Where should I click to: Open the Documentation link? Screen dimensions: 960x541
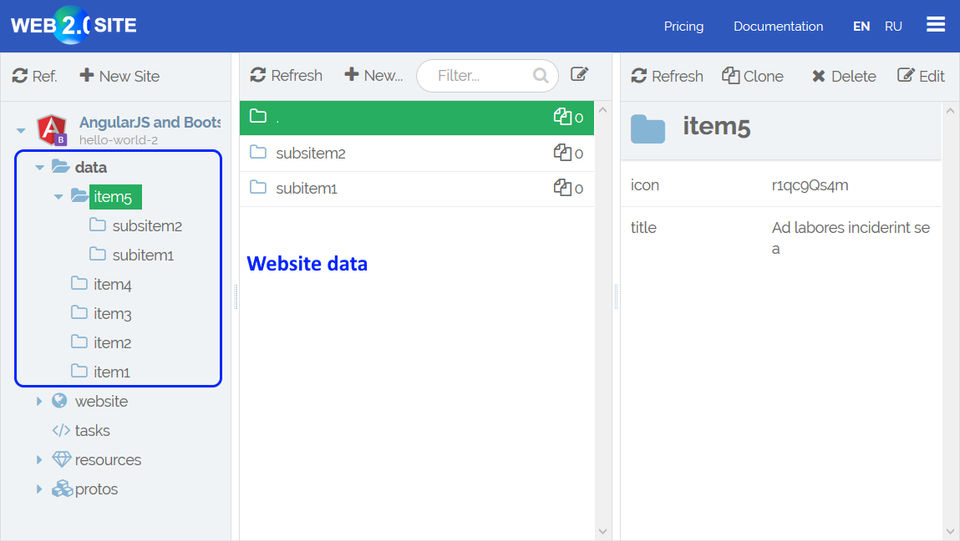pyautogui.click(x=778, y=26)
